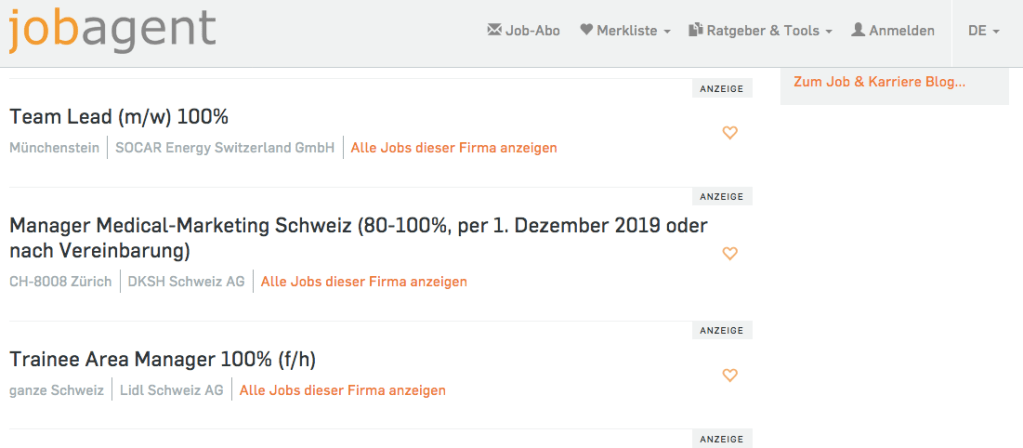This screenshot has height=448, width=1023.
Task: Click the Job-Abo envelope icon
Action: [494, 30]
